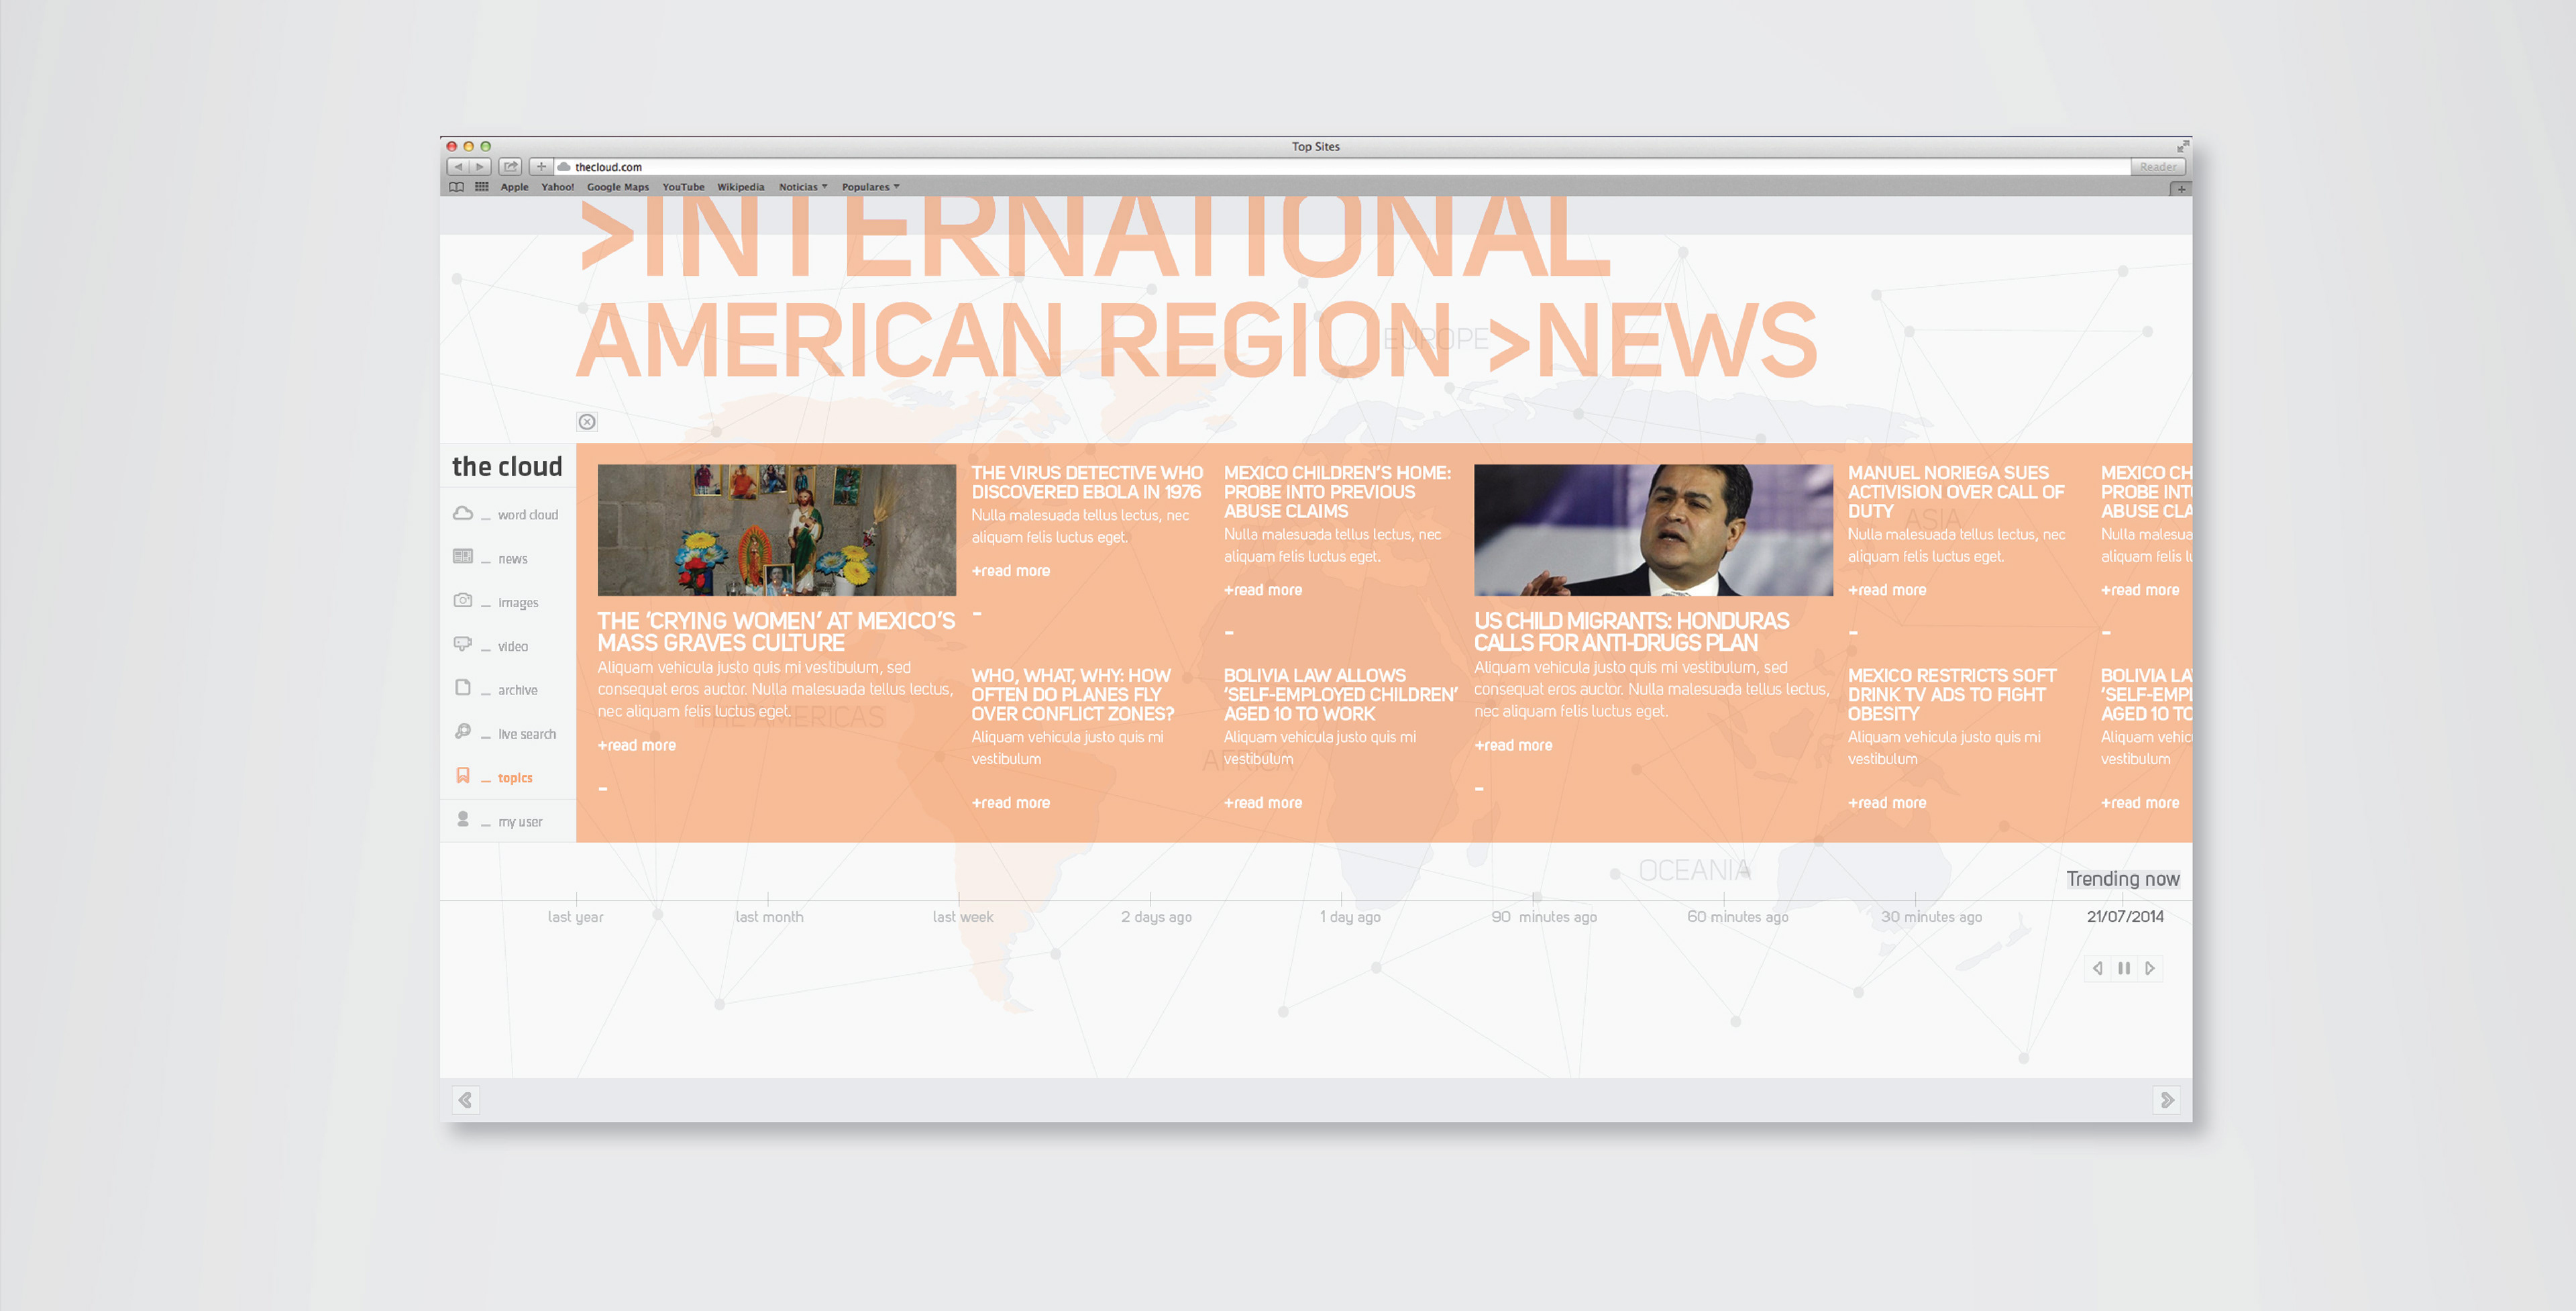Open the Yahoo! bookmark
Image resolution: width=2576 pixels, height=1311 pixels.
coord(557,187)
